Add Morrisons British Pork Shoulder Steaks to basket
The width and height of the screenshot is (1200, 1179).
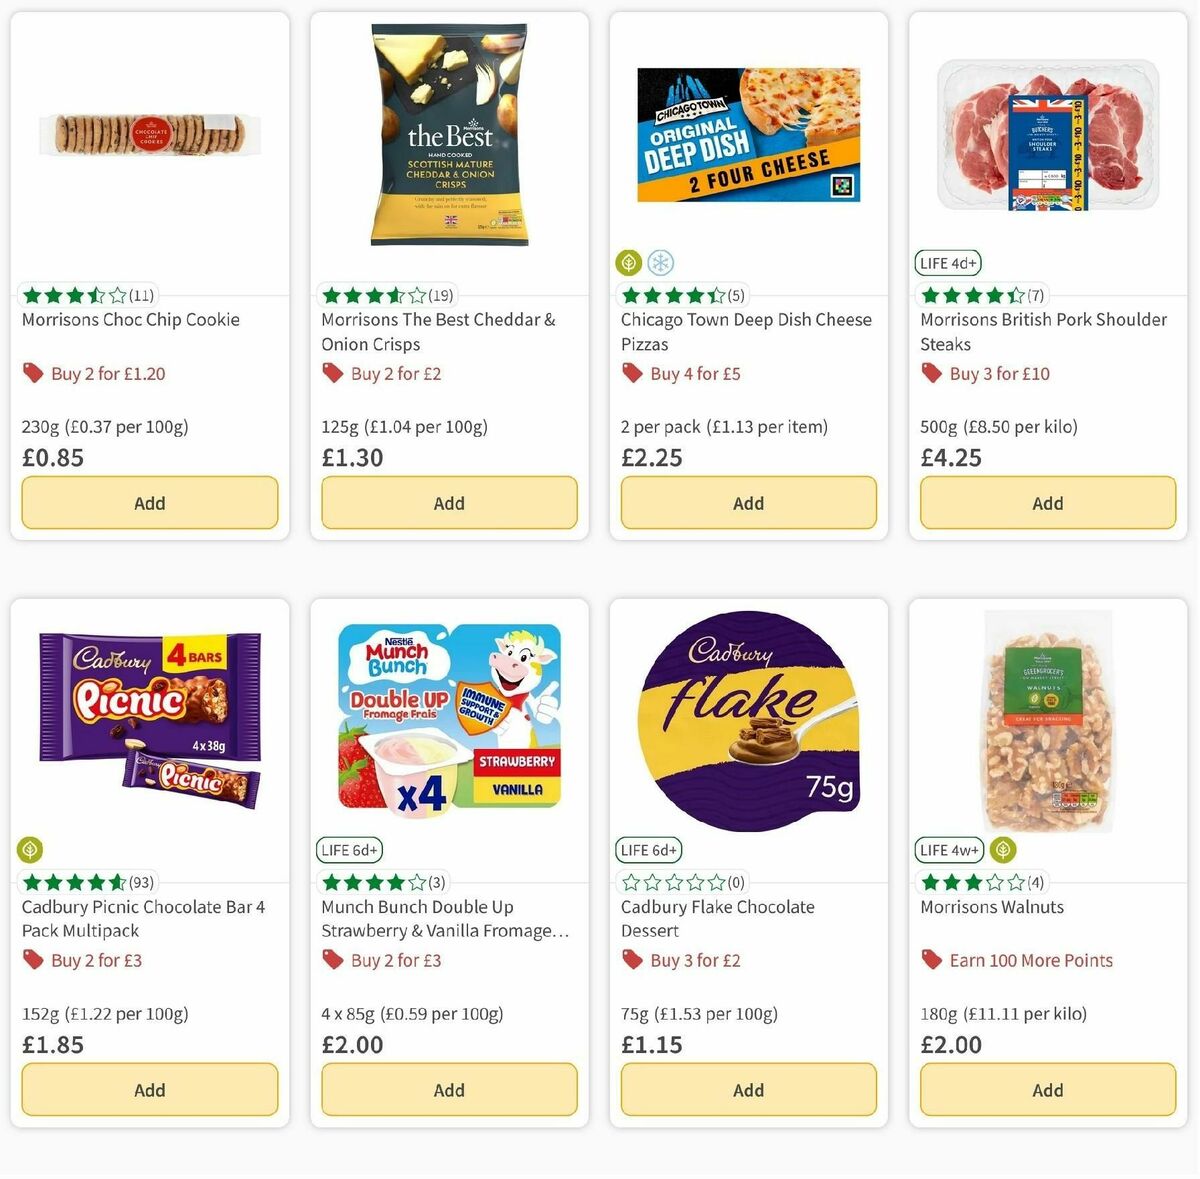(1046, 502)
